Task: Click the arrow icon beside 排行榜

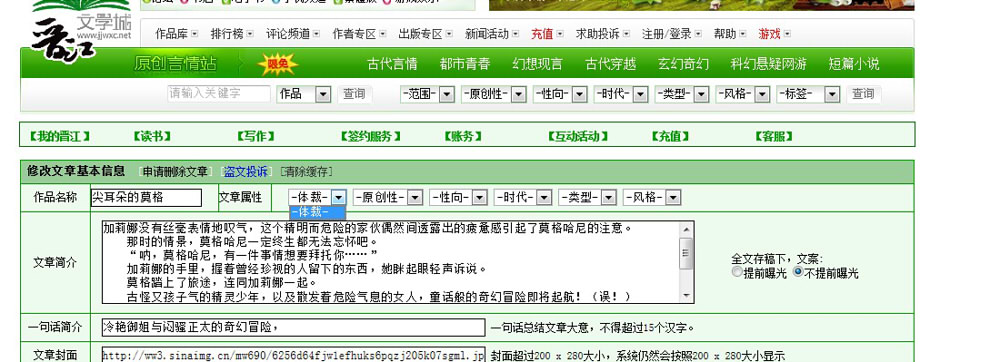Action: point(250,34)
